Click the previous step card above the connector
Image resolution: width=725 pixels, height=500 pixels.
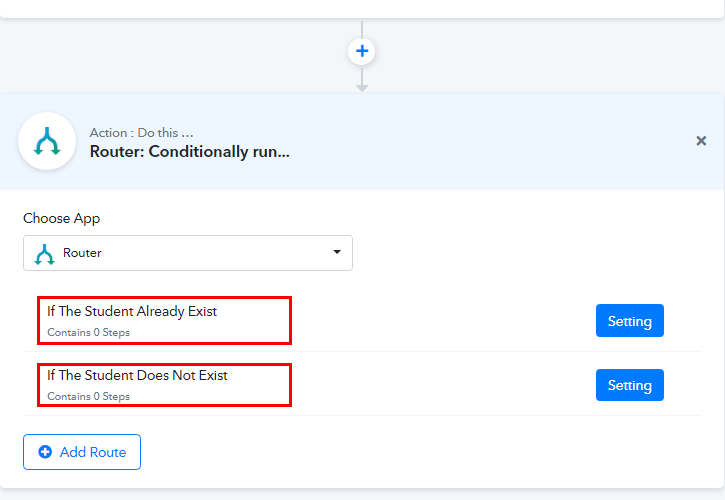click(x=362, y=8)
